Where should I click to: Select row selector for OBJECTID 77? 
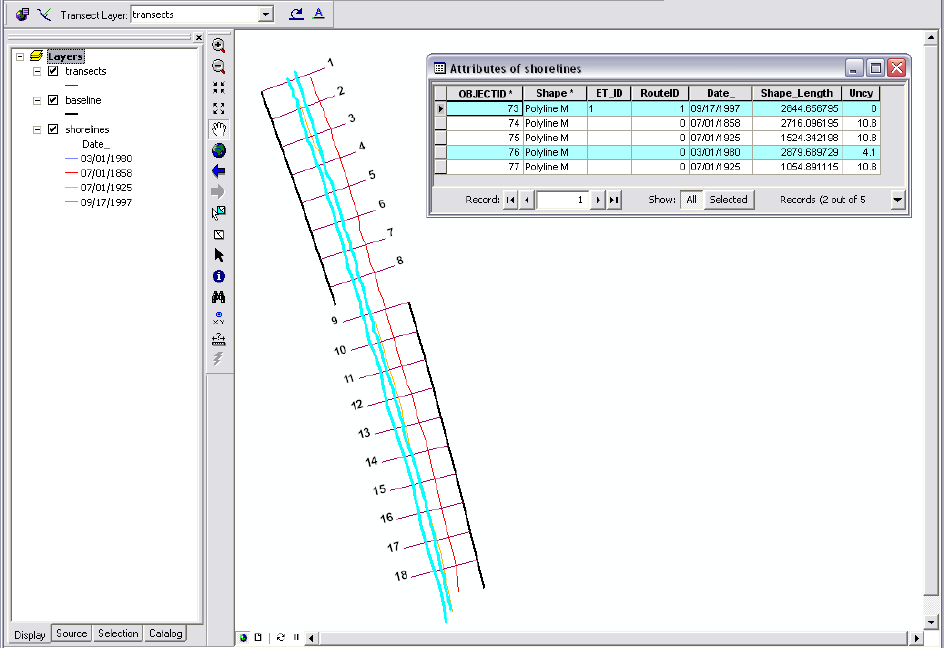click(440, 167)
